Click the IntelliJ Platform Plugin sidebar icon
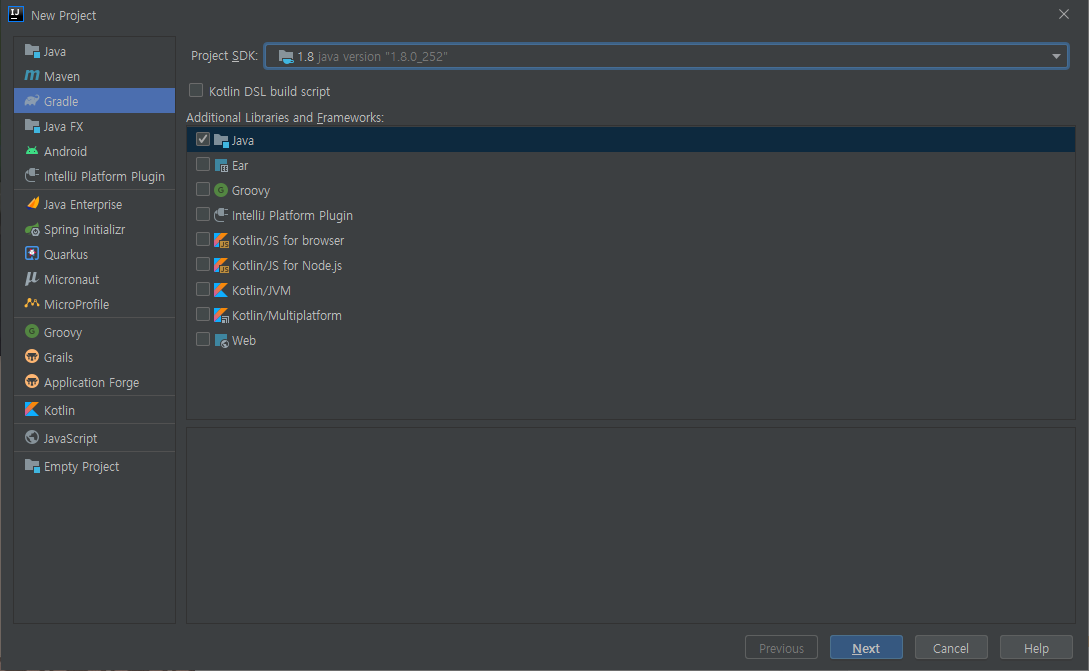The image size is (1089, 671). click(32, 176)
